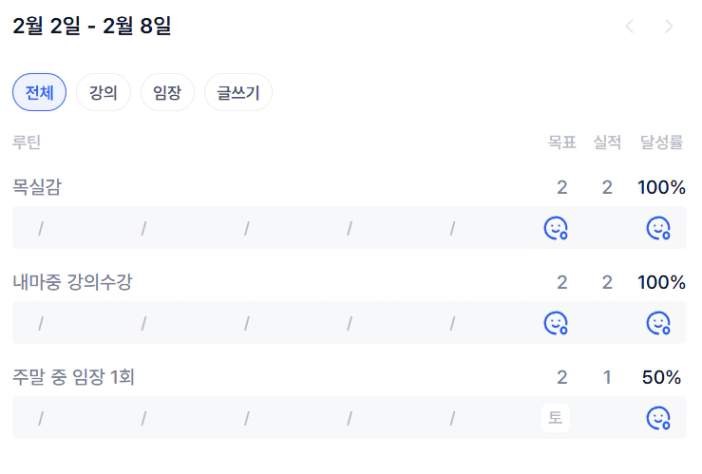Click the 2월 2일 - 2월 8일 date heading
702x474 pixels.
point(91,27)
